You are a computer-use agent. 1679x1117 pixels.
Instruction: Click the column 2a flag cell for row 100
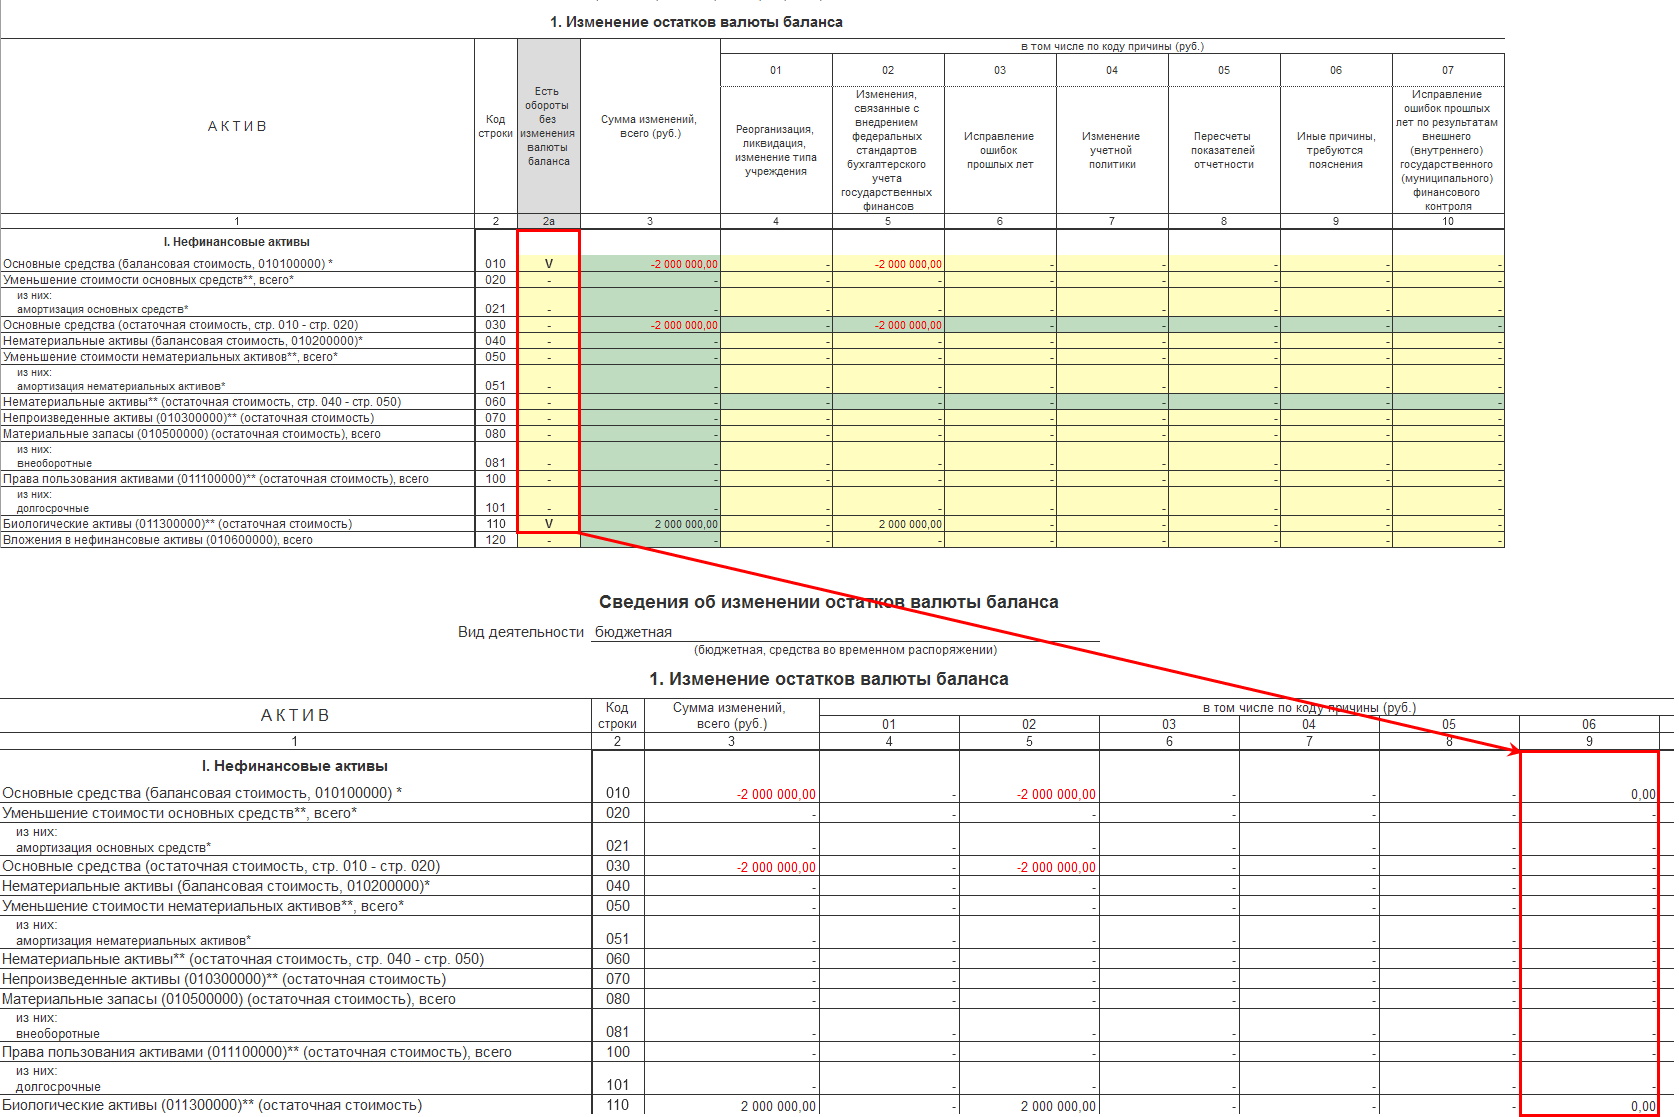548,479
